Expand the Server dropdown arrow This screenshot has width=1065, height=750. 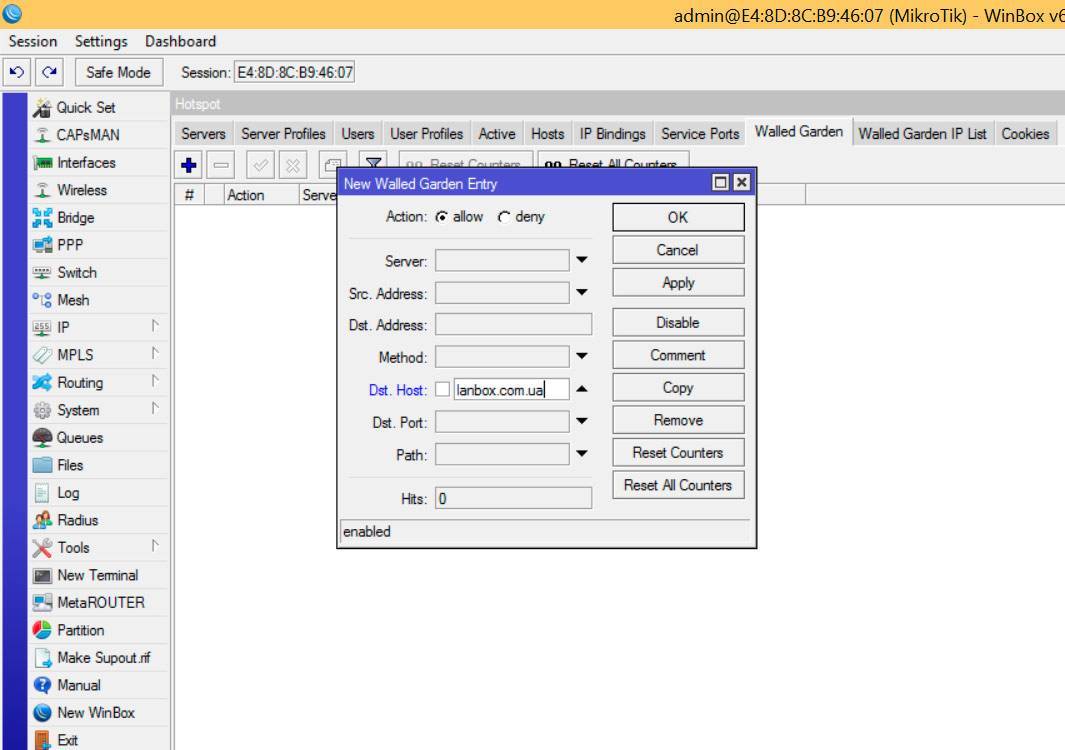point(582,261)
